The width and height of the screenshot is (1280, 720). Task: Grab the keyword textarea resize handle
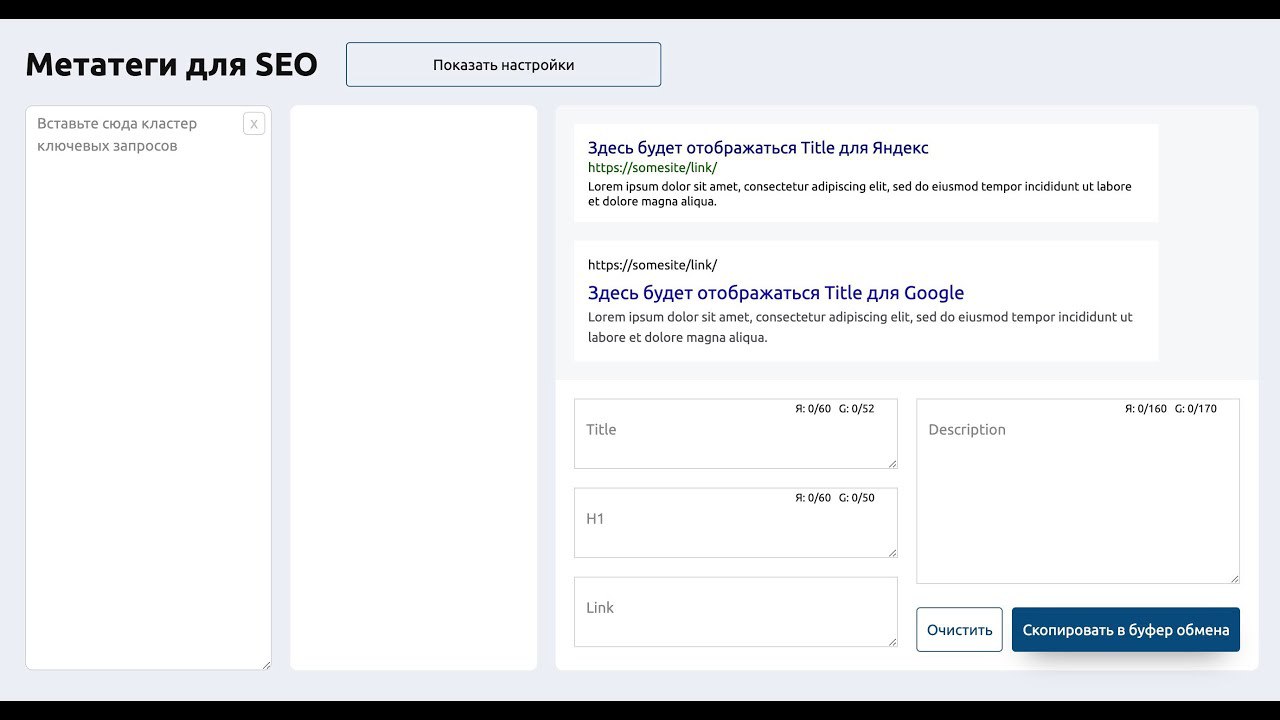266,665
